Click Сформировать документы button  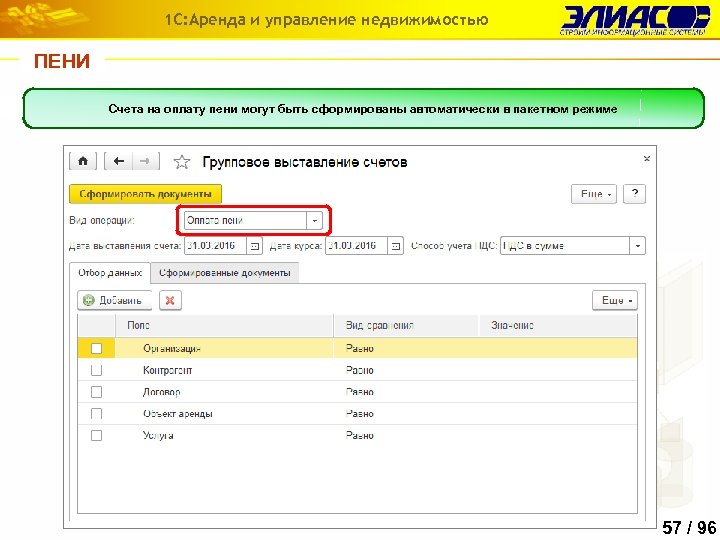[145, 194]
